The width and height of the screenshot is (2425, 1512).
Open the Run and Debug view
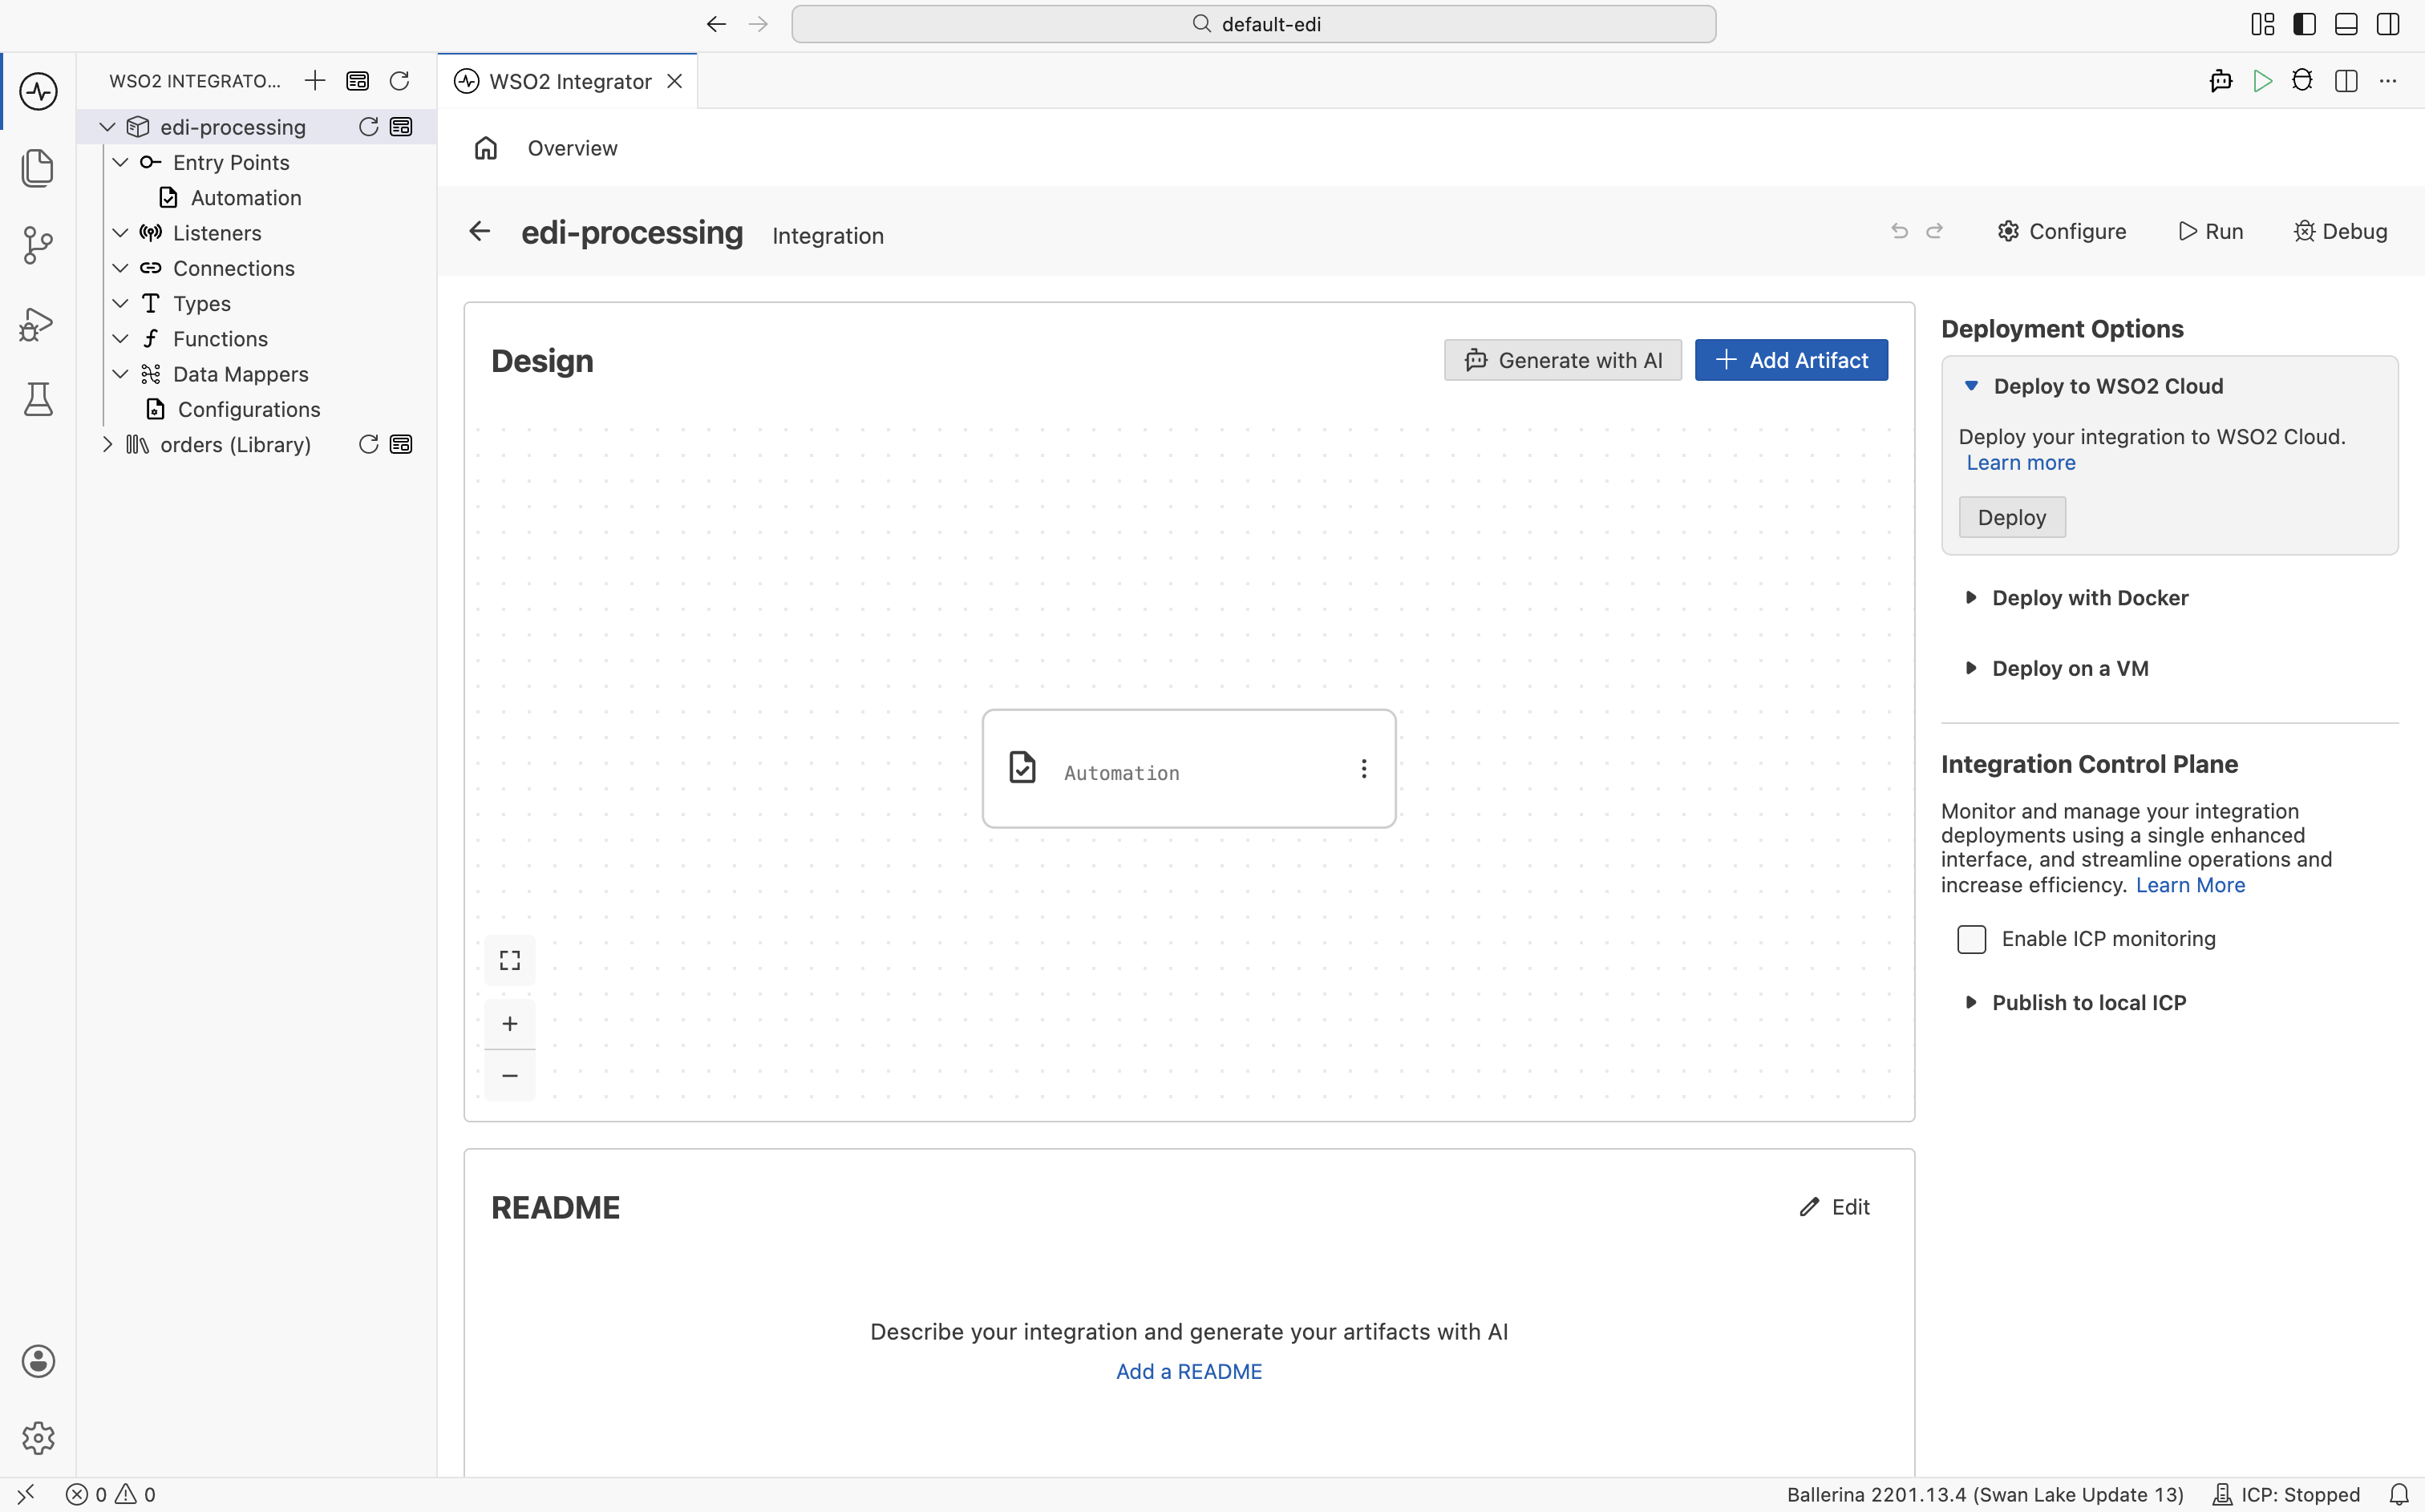pos(38,323)
